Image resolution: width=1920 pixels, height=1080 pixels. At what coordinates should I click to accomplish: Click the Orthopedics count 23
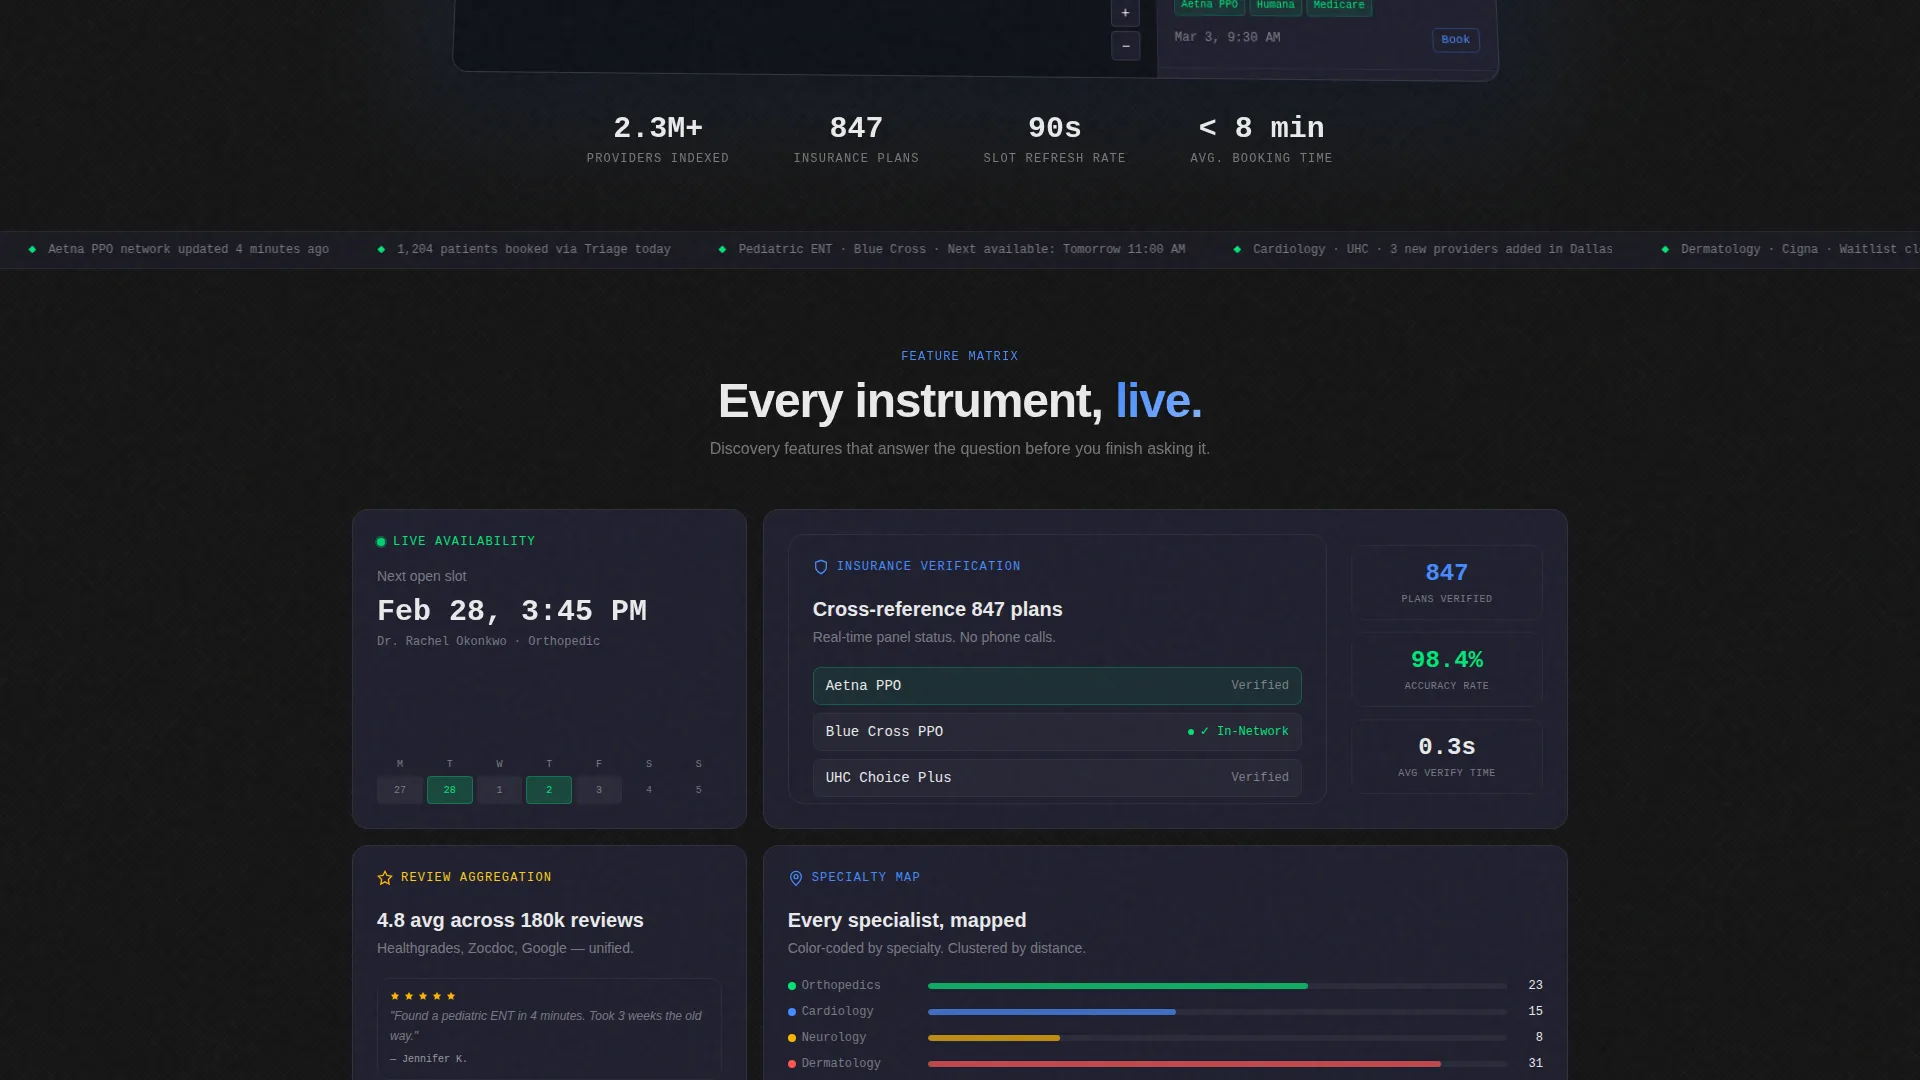point(1535,986)
